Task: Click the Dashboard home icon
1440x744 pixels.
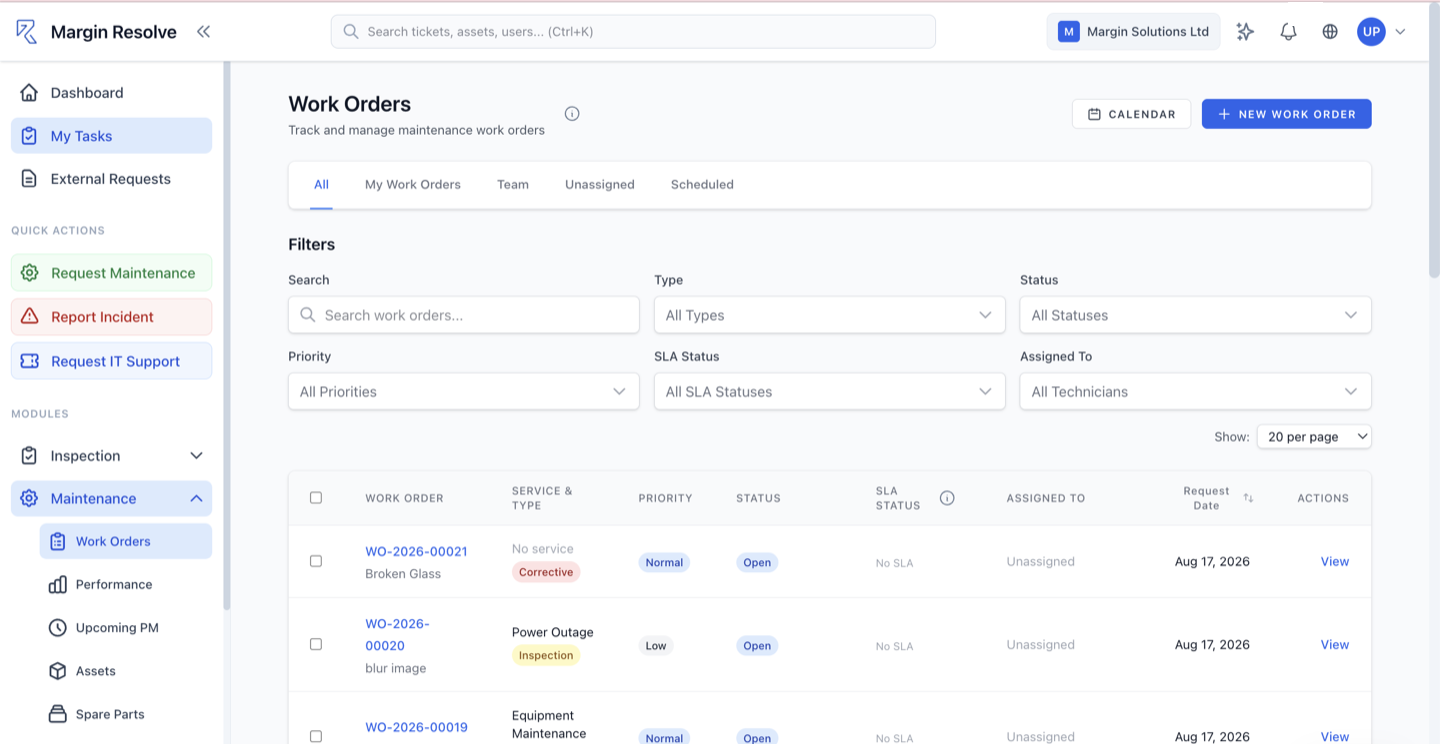Action: [x=29, y=92]
